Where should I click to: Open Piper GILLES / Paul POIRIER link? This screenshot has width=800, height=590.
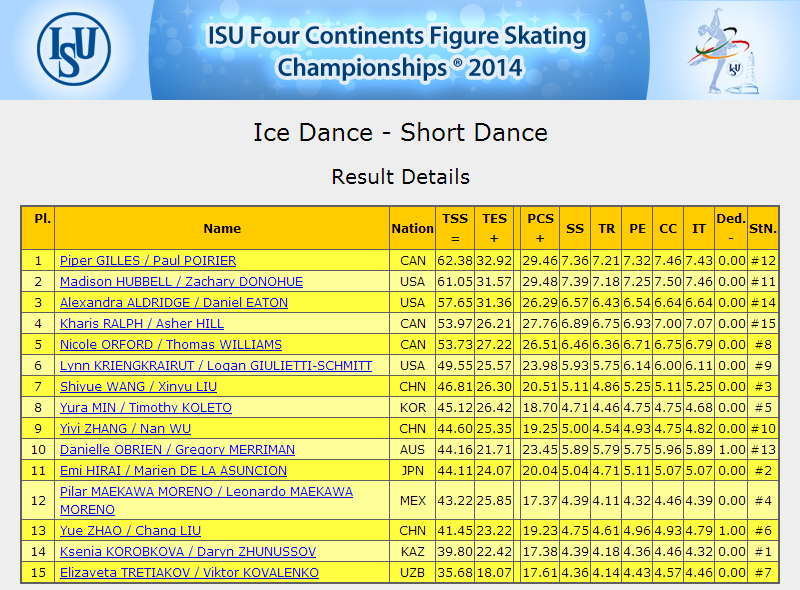click(148, 260)
